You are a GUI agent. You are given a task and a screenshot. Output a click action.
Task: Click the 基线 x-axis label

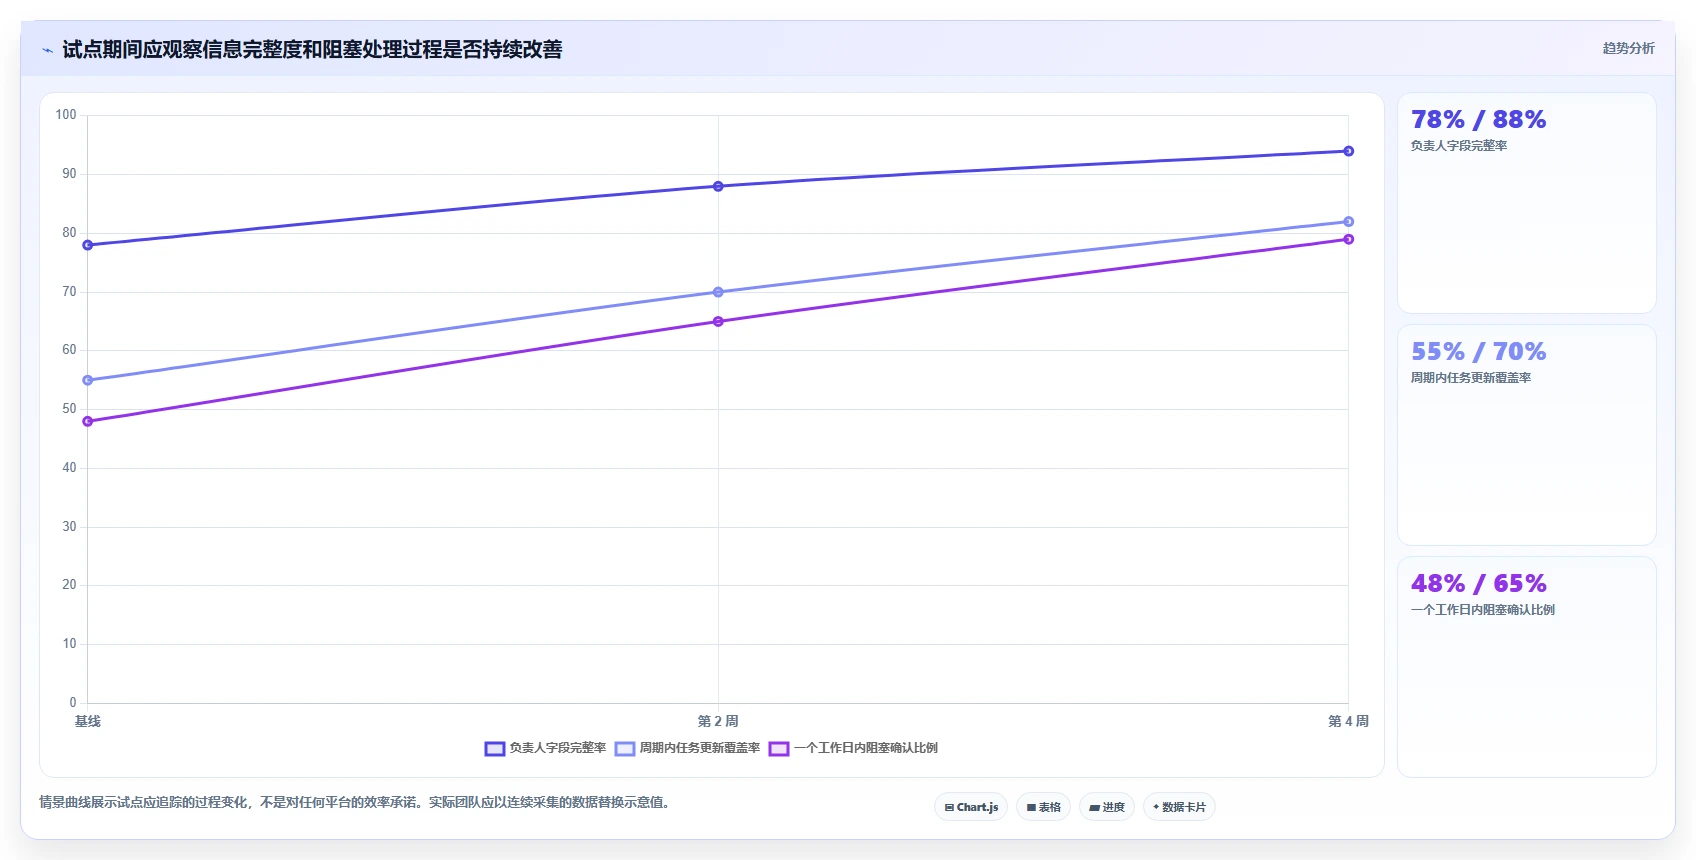pos(88,721)
